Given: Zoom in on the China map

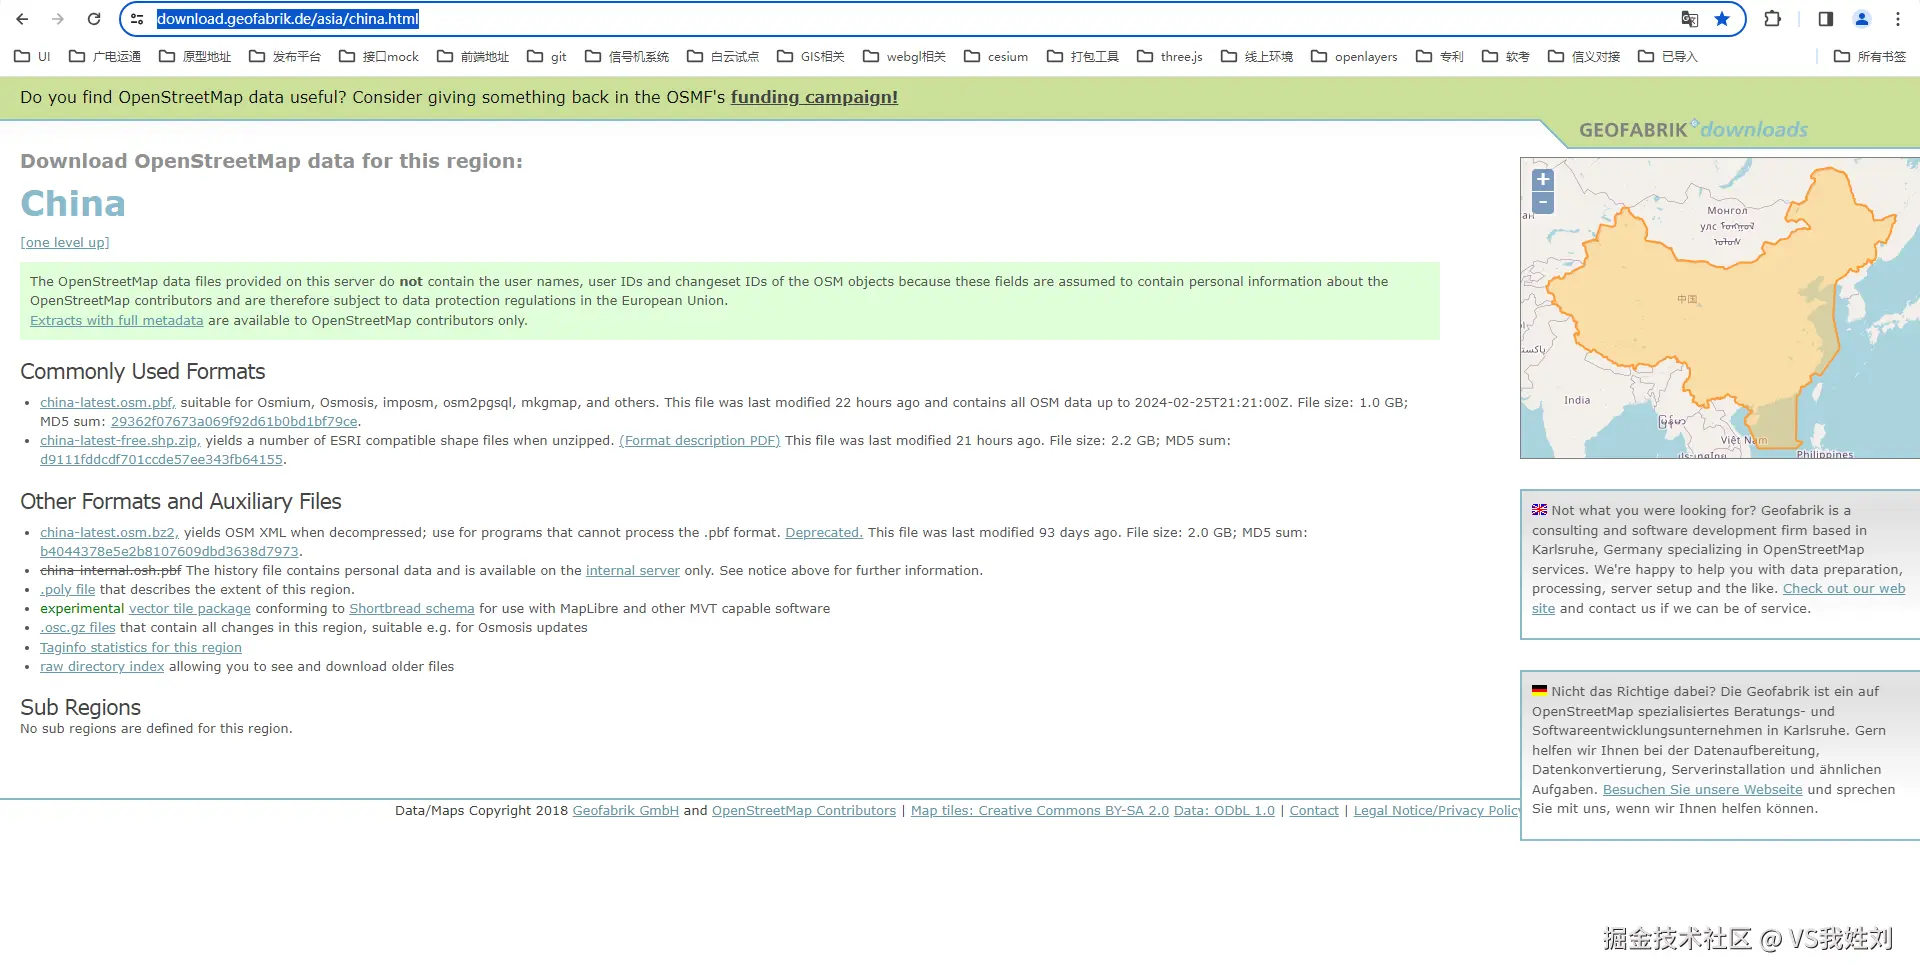Looking at the screenshot, I should (x=1543, y=180).
